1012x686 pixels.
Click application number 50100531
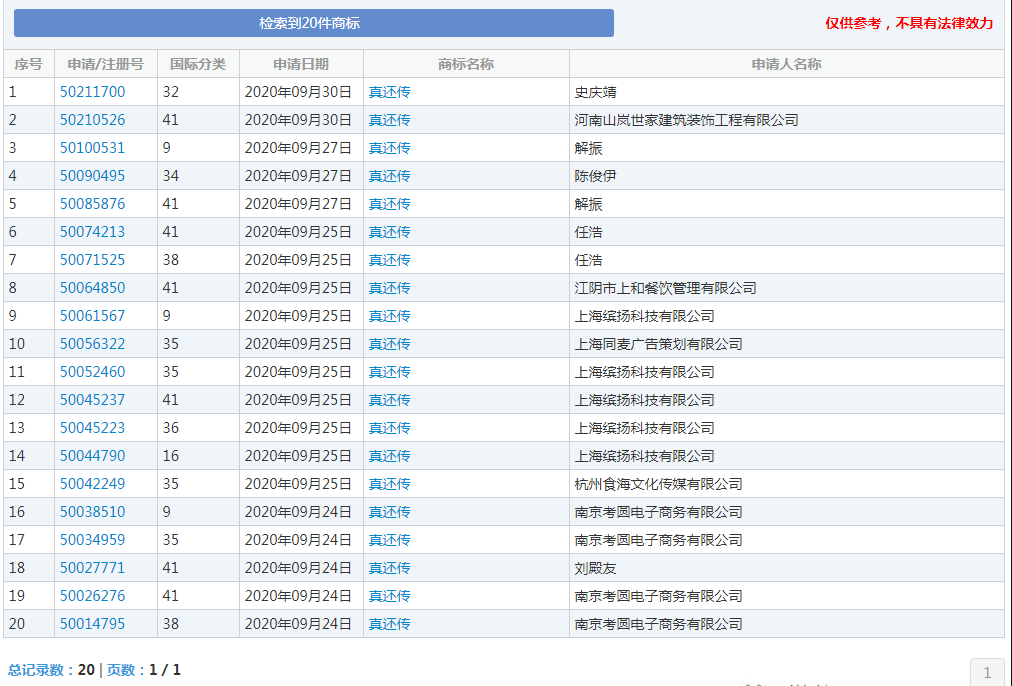point(92,148)
